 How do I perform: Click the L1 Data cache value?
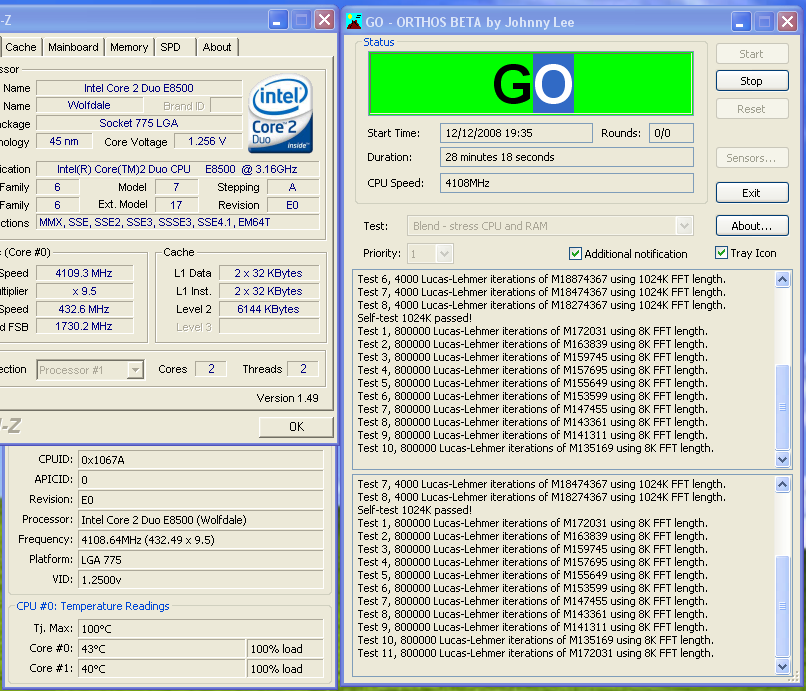click(269, 273)
